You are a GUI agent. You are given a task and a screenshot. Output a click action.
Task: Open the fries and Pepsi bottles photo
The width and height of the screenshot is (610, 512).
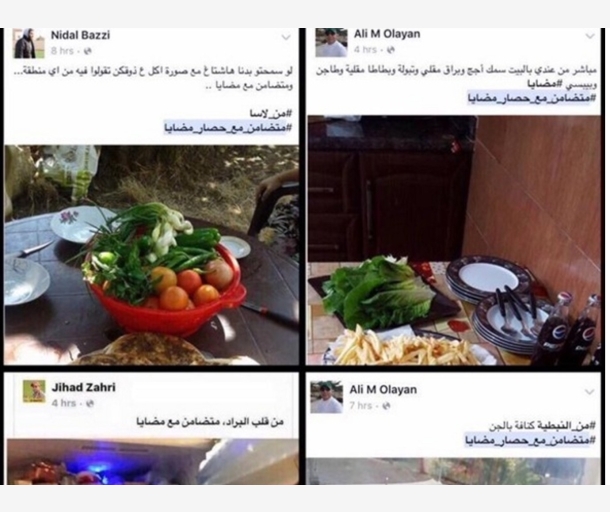pyautogui.click(x=454, y=240)
